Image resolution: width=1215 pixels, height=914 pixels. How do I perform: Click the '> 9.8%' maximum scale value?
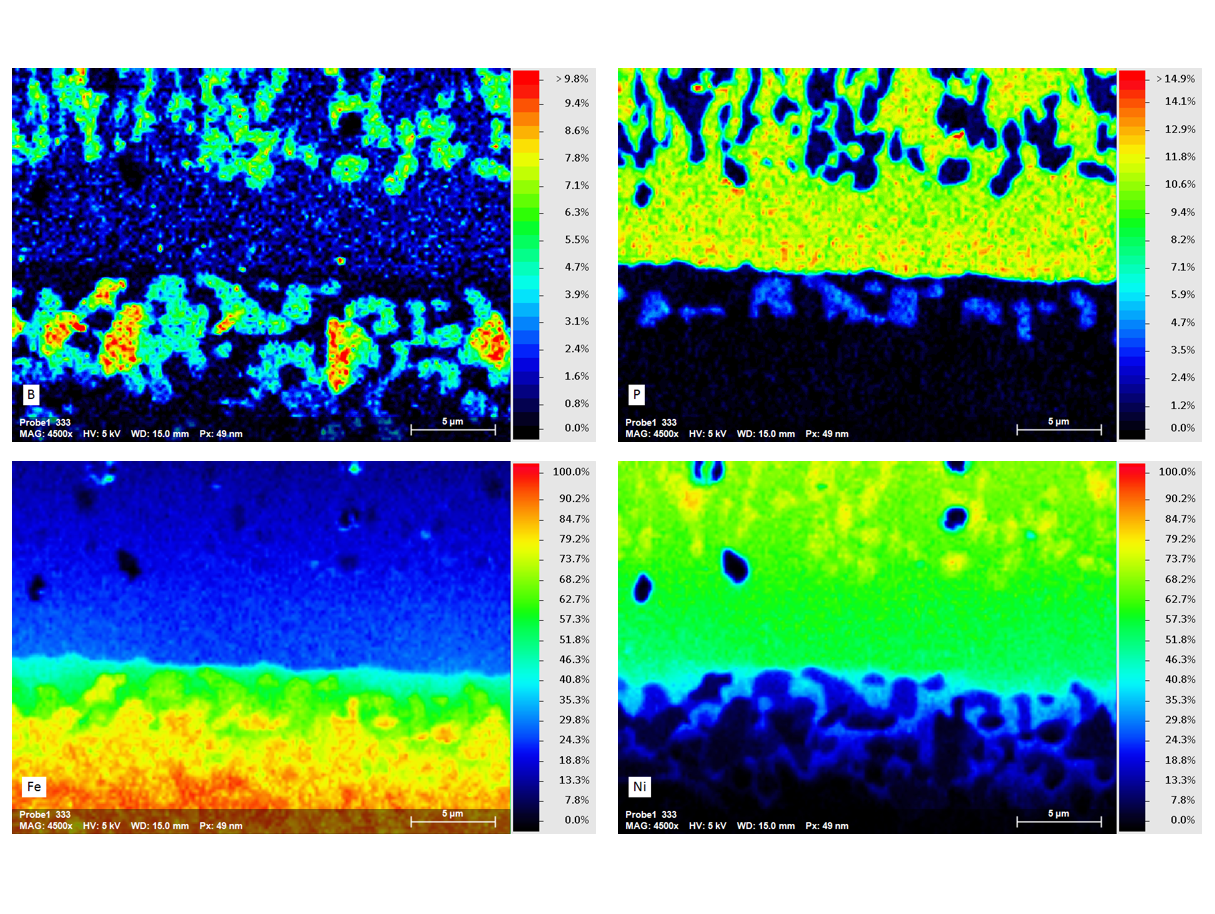[x=570, y=77]
